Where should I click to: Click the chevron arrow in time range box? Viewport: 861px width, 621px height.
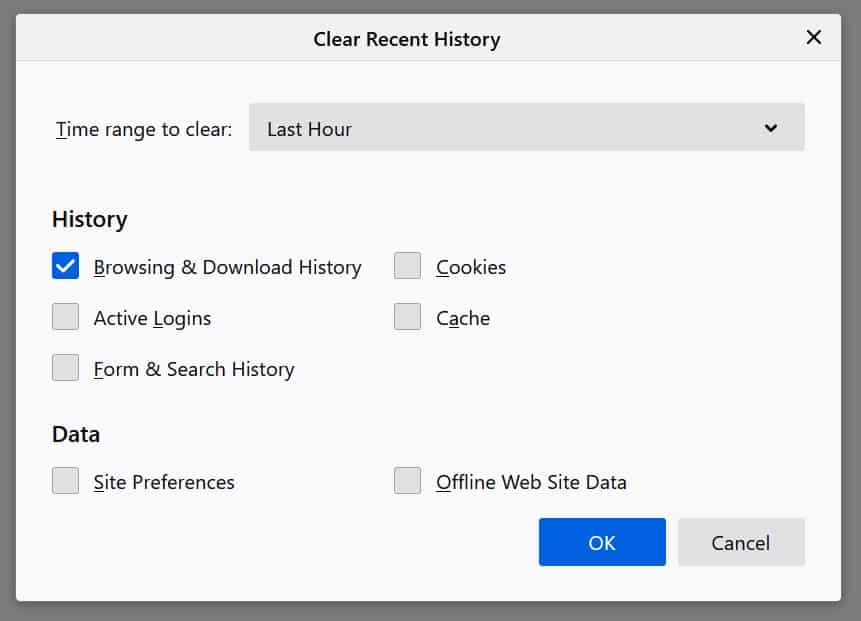(770, 128)
